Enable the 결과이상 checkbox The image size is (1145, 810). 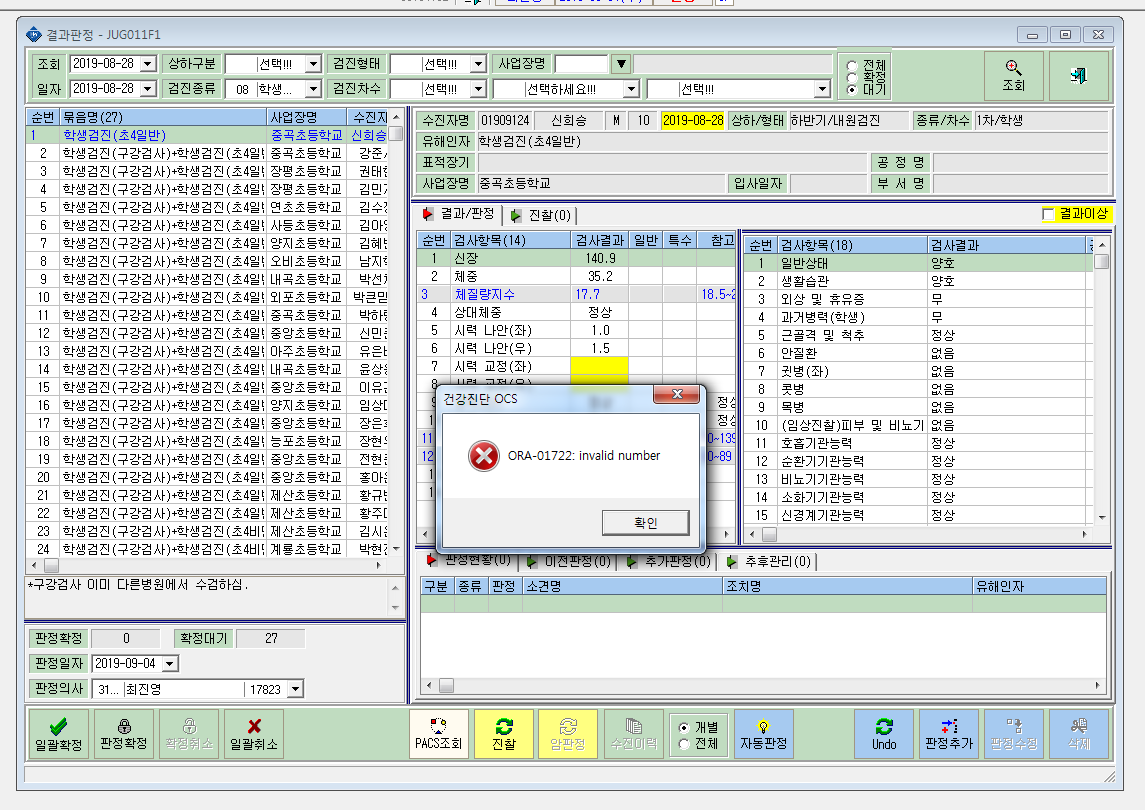click(x=1049, y=214)
